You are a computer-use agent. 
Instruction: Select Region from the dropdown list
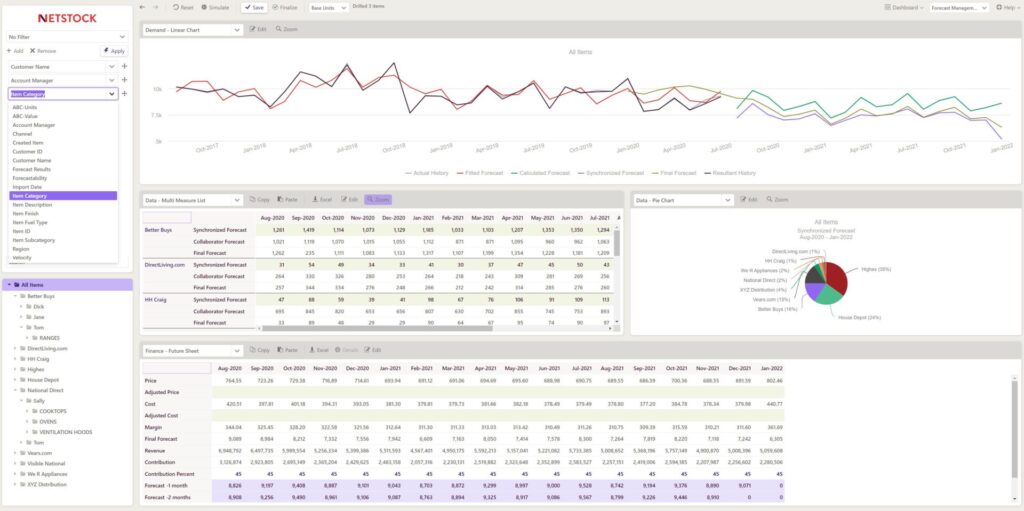pos(21,249)
